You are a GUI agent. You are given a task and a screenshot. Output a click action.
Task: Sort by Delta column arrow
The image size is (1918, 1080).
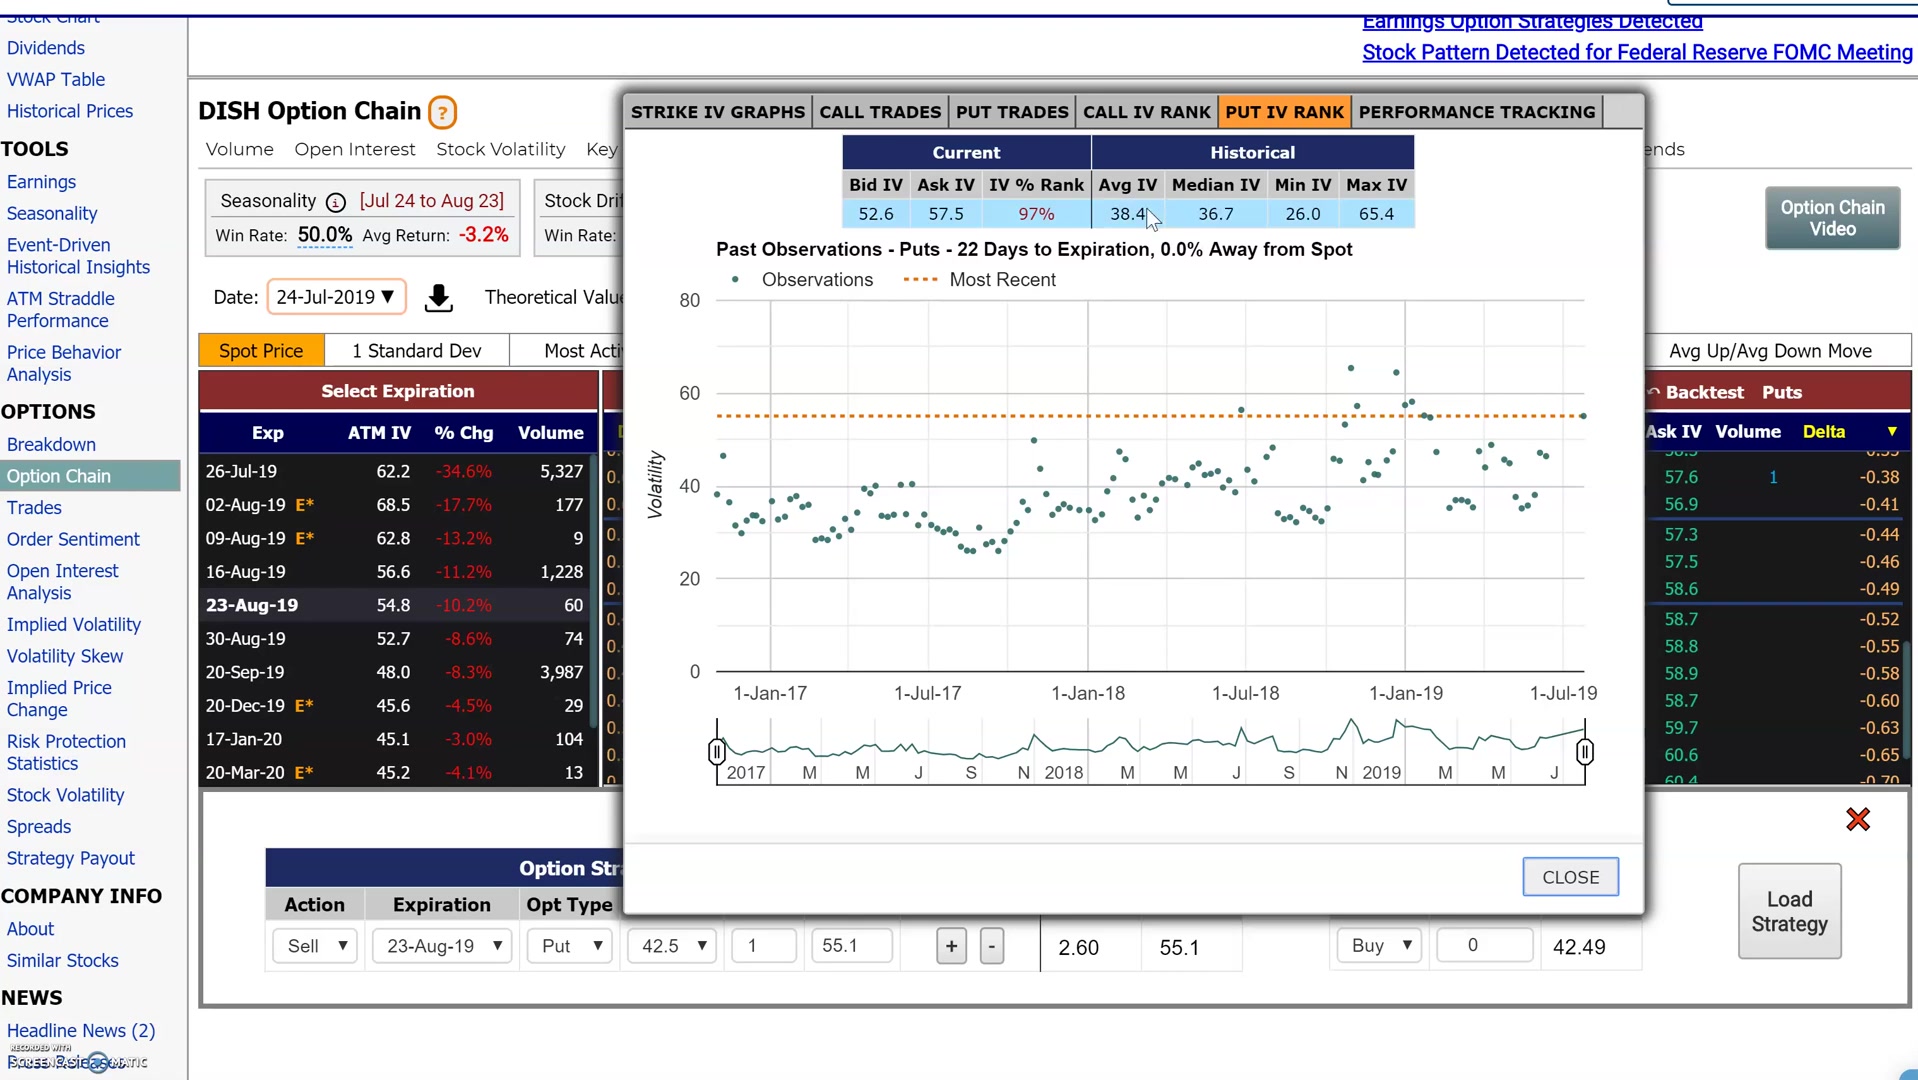[1892, 432]
